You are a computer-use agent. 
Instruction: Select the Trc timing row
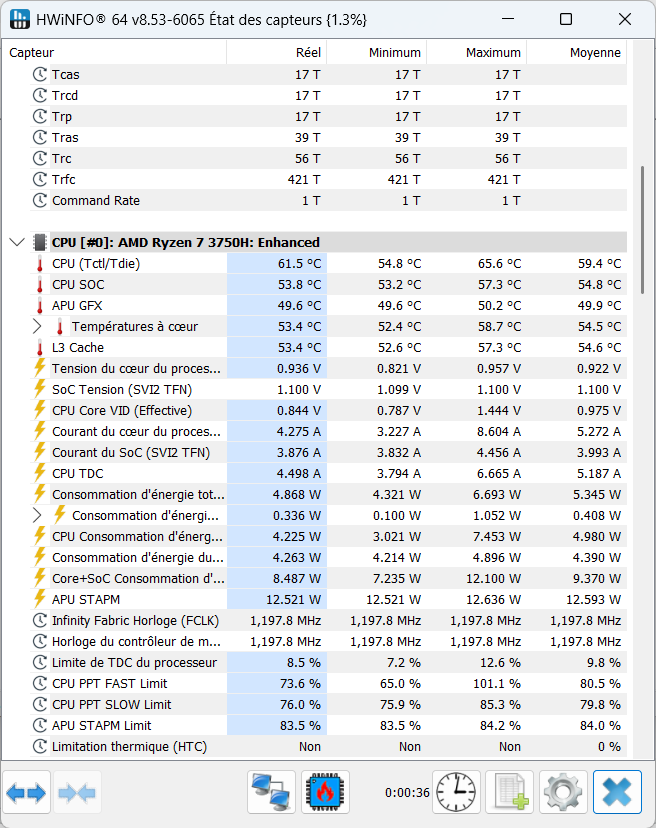coord(329,158)
